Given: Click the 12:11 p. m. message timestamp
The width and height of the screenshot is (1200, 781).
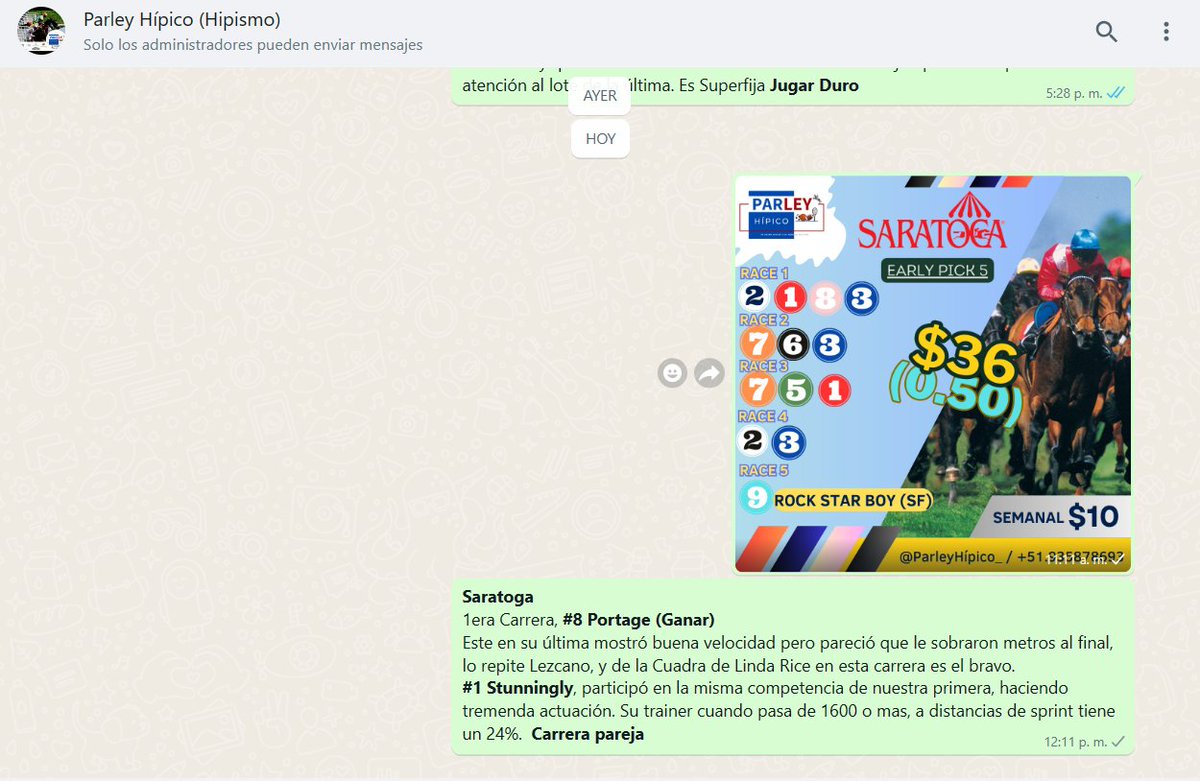Looking at the screenshot, I should click(x=1076, y=741).
